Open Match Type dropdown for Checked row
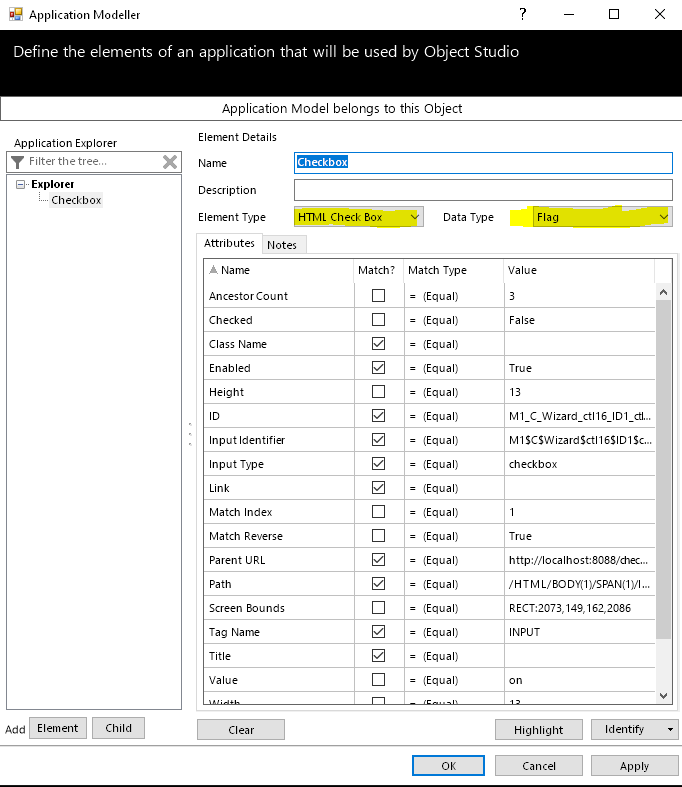The height and width of the screenshot is (787, 682). coord(454,320)
